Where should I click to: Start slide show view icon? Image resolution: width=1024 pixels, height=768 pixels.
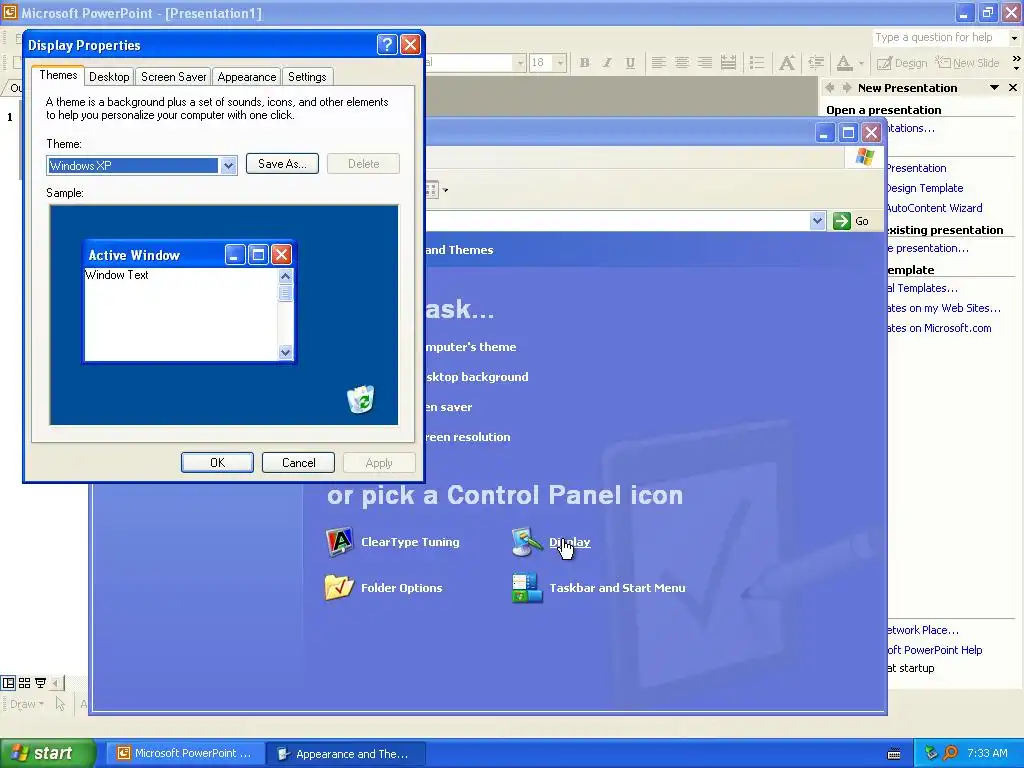click(40, 683)
